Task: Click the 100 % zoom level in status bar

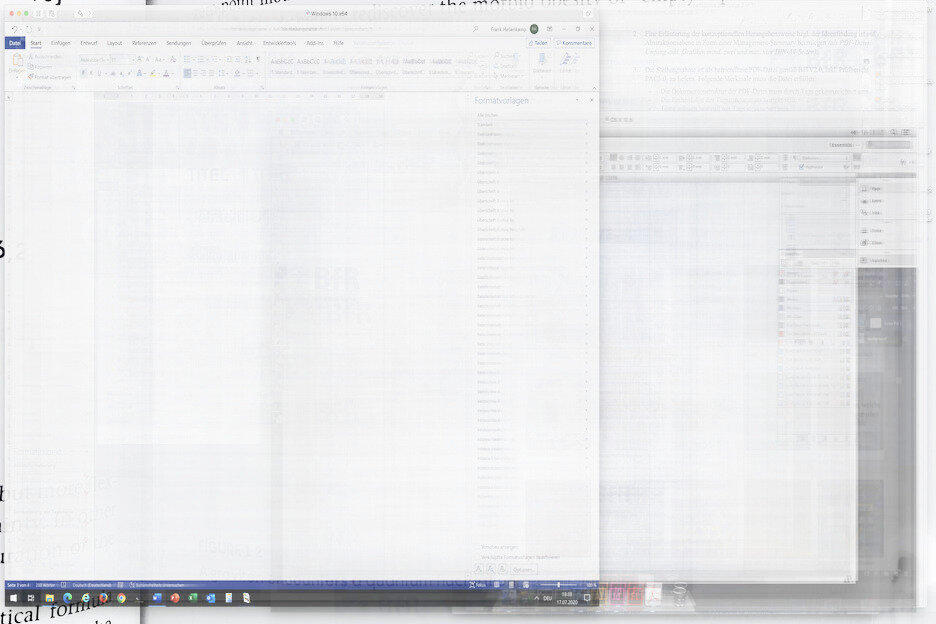Action: click(x=591, y=585)
